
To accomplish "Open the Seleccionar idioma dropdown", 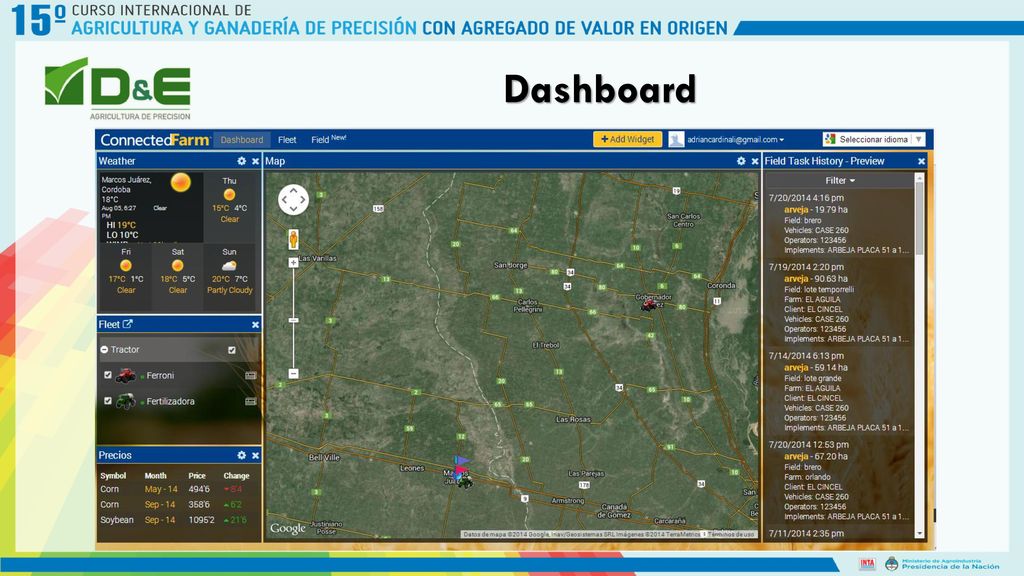I will [874, 139].
